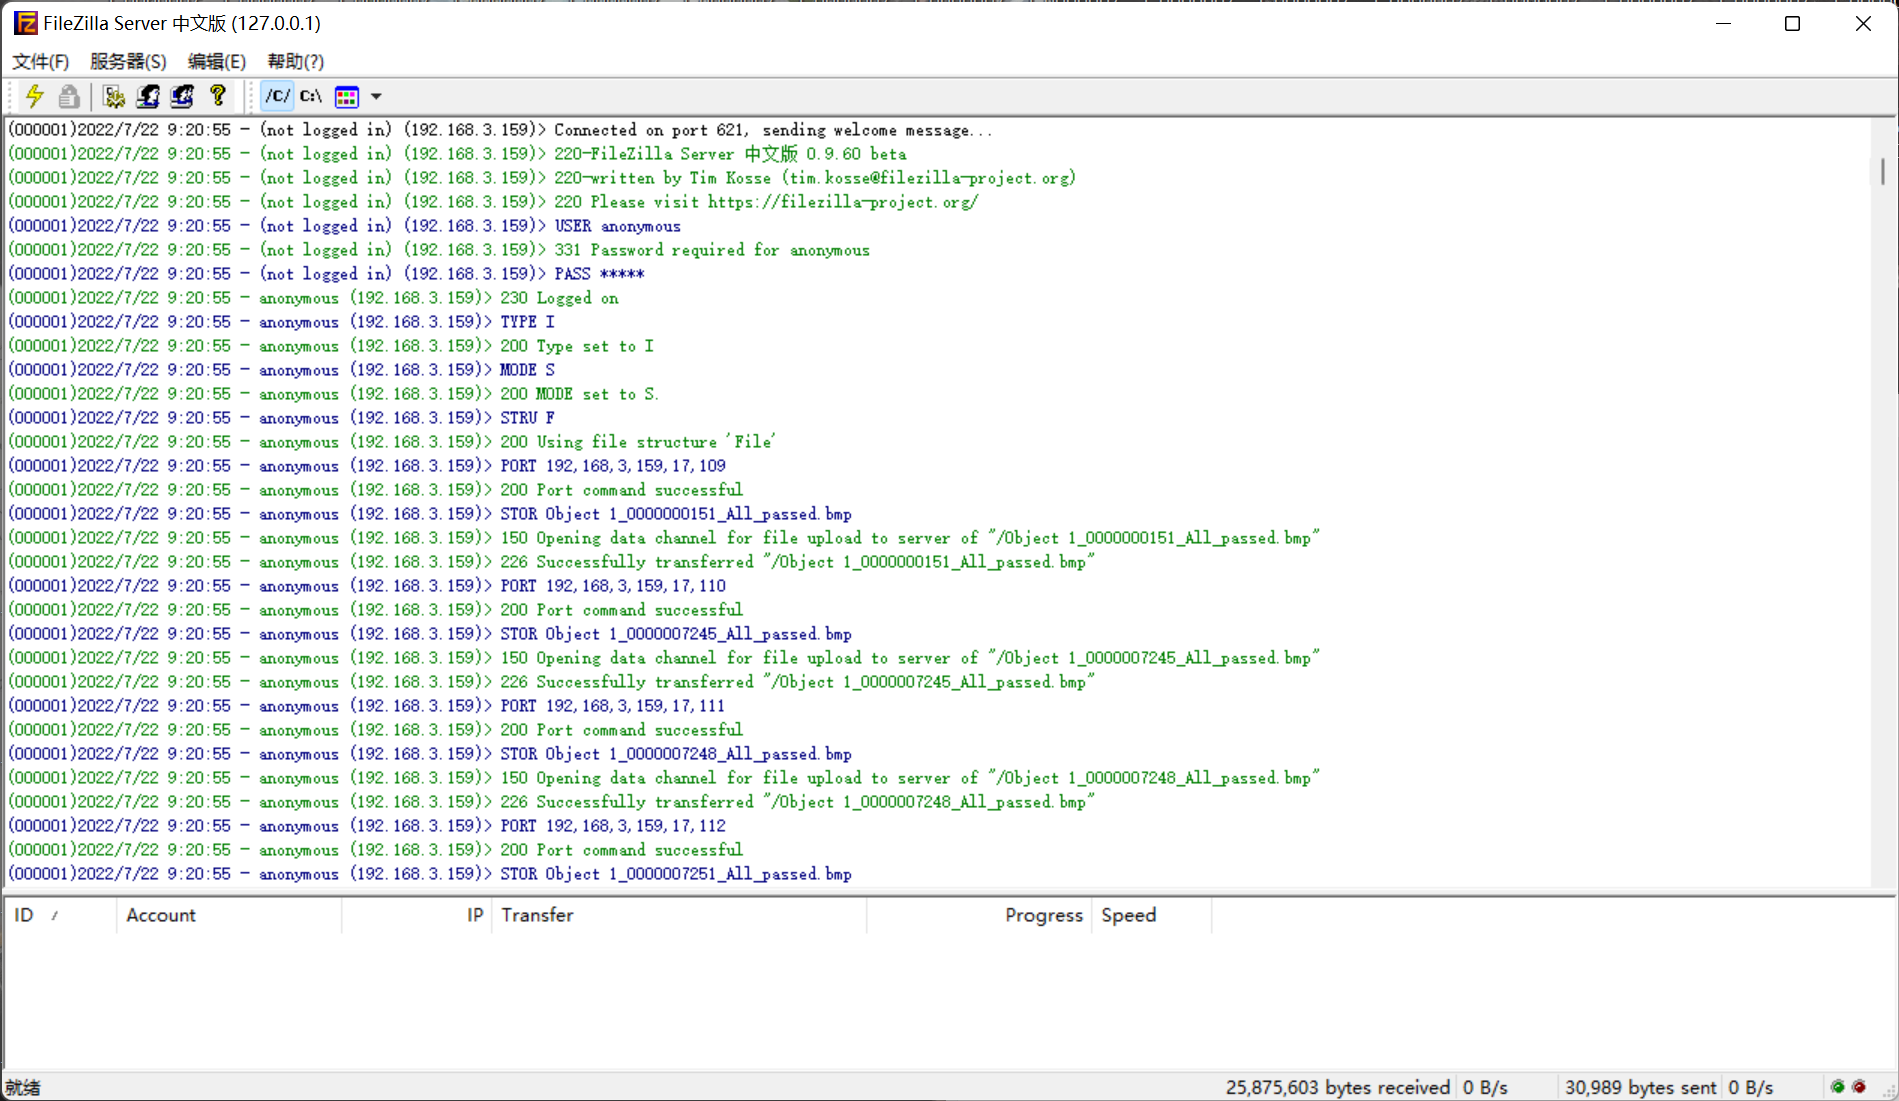Open server settings with the gear icon
The width and height of the screenshot is (1899, 1101).
[x=114, y=96]
